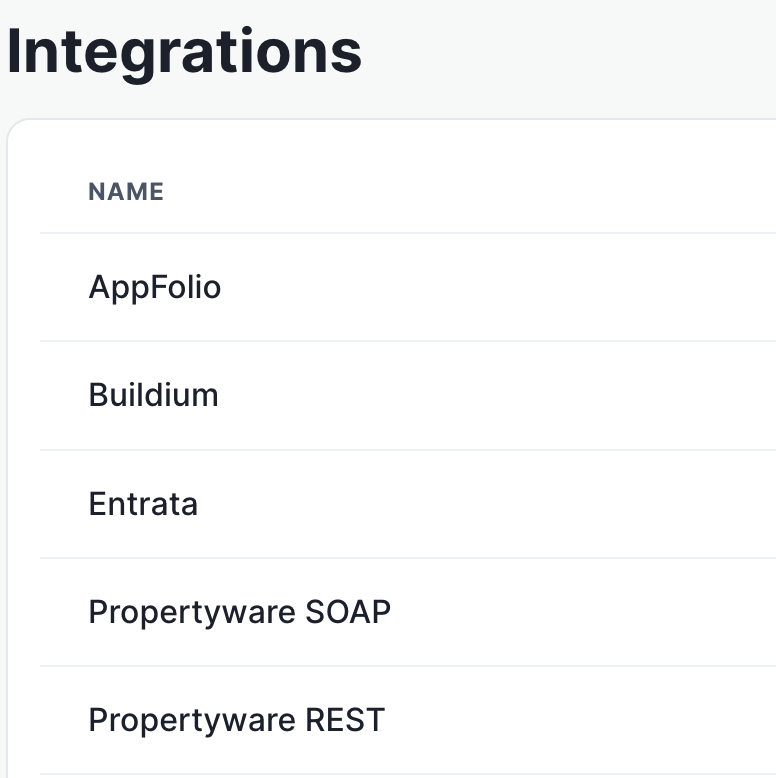Open the AppFolio integration

[155, 288]
